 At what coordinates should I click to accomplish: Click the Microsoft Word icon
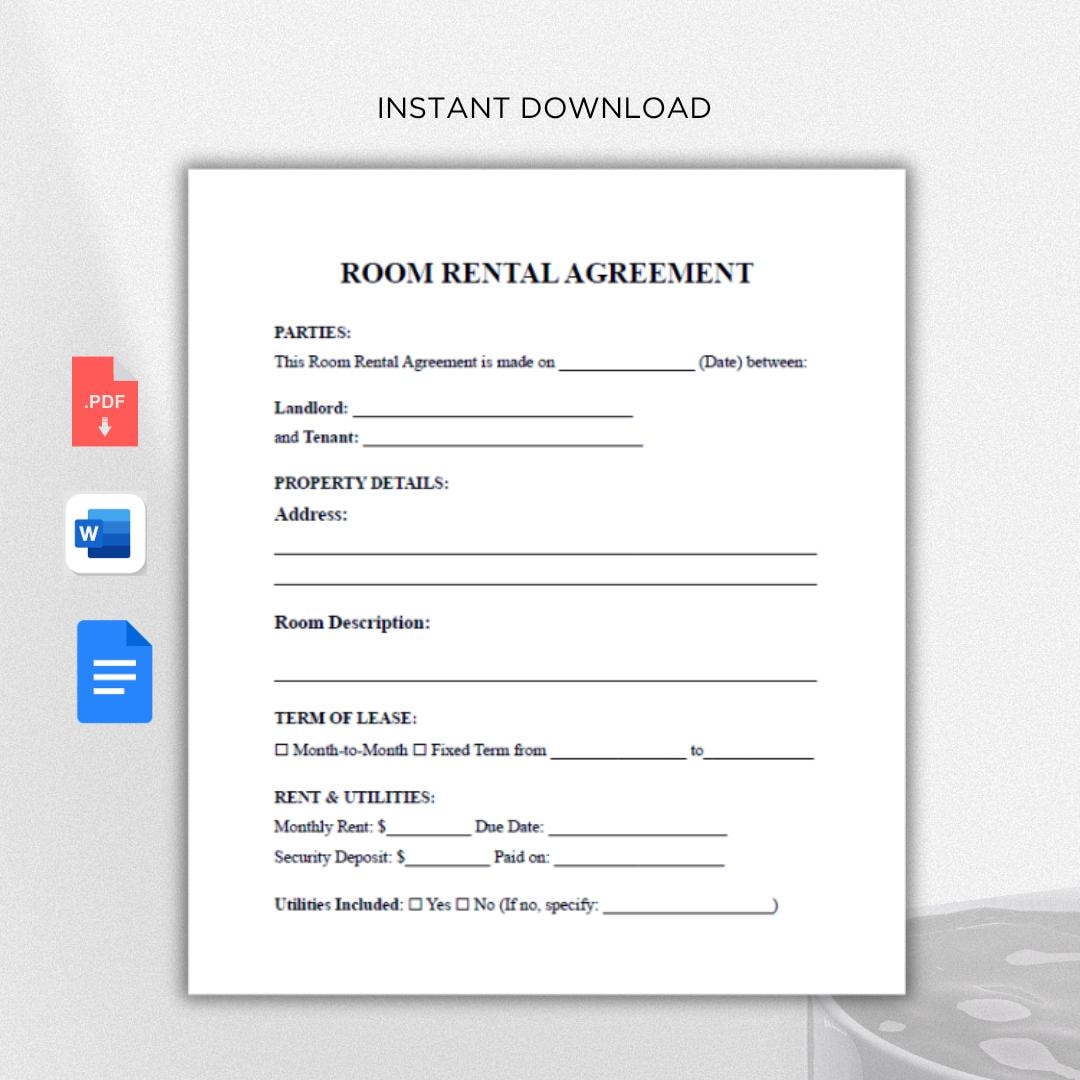[x=105, y=533]
